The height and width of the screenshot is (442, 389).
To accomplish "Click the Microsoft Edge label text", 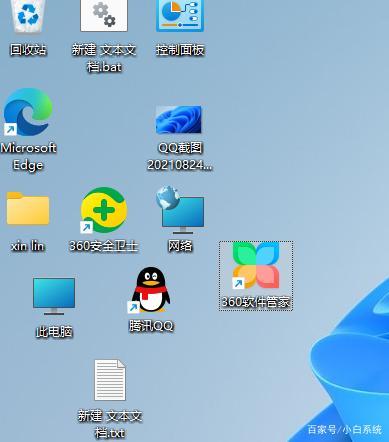I will click(28, 156).
